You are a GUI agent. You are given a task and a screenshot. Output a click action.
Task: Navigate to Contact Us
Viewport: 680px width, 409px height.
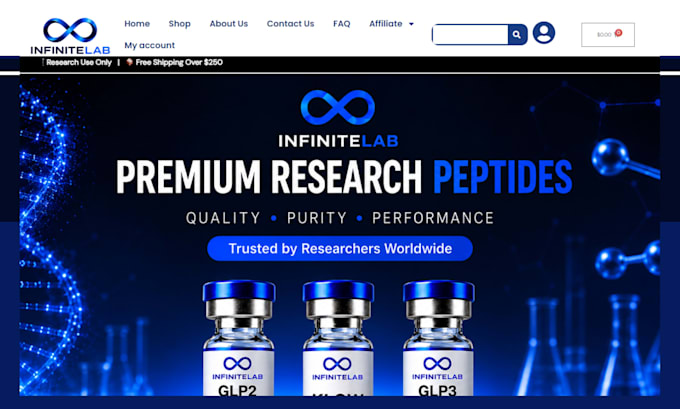[290, 24]
